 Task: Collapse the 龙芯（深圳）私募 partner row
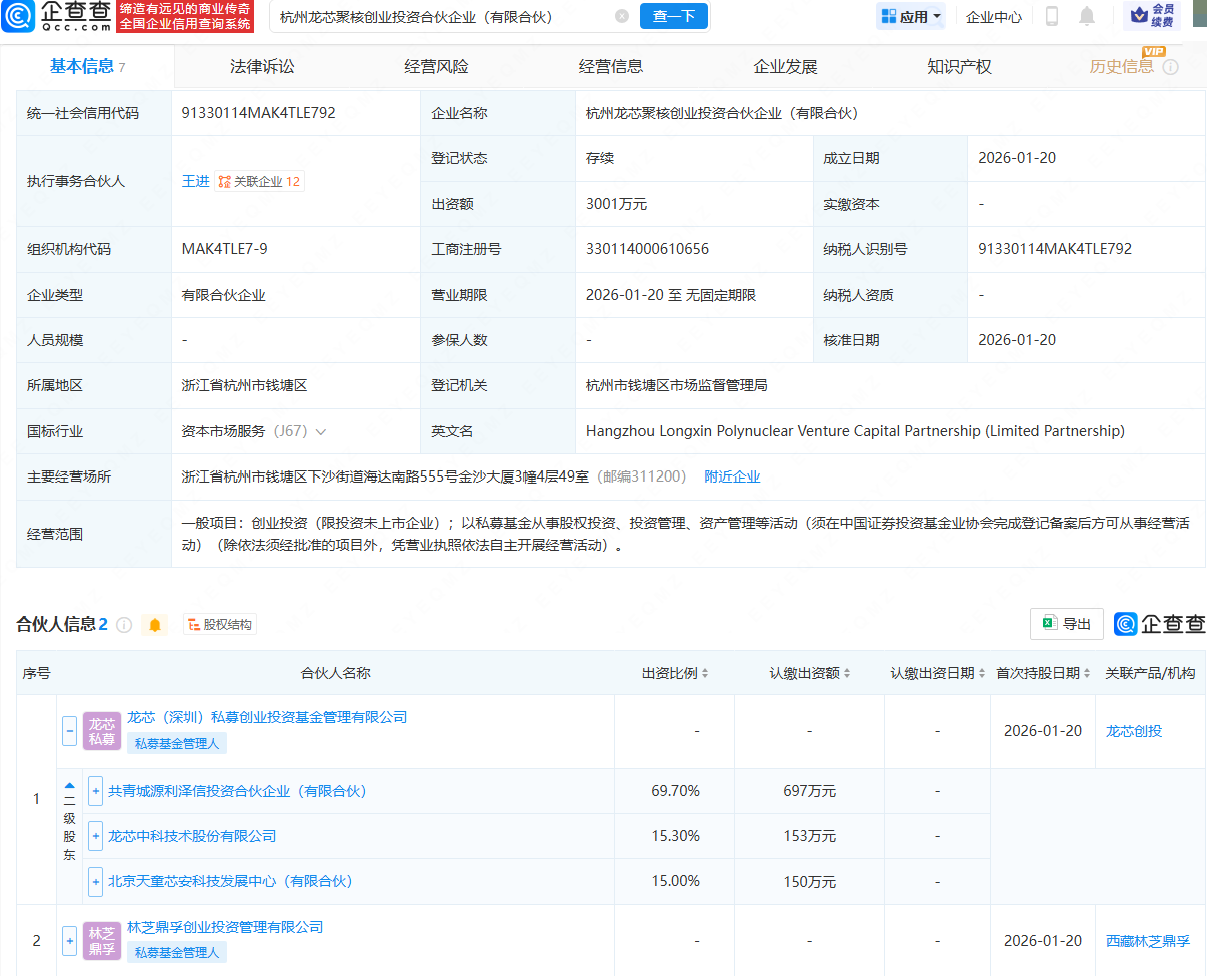click(68, 730)
